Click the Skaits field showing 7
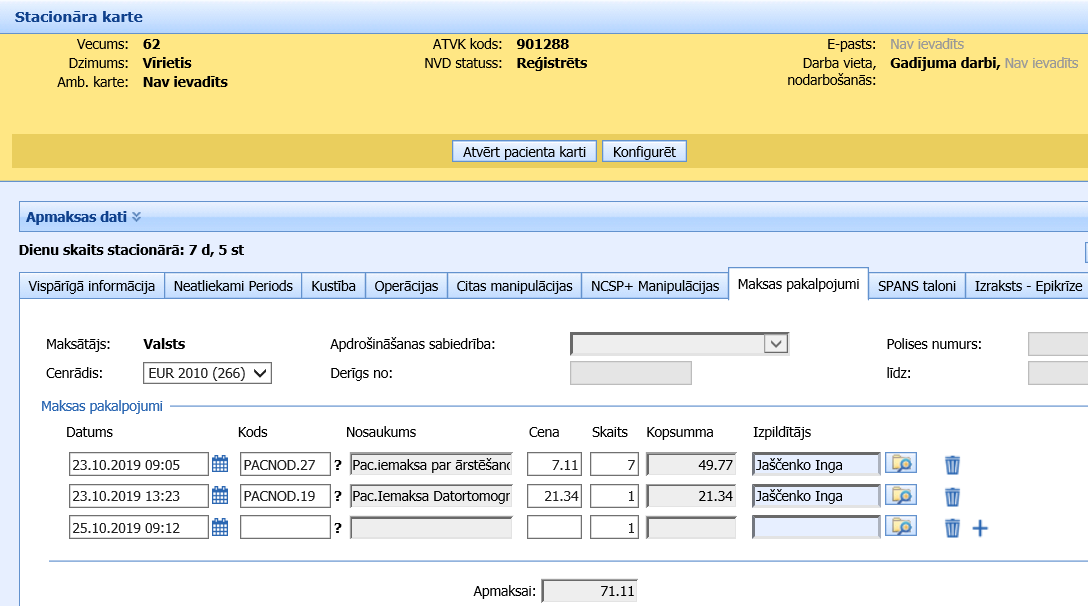 (x=614, y=465)
